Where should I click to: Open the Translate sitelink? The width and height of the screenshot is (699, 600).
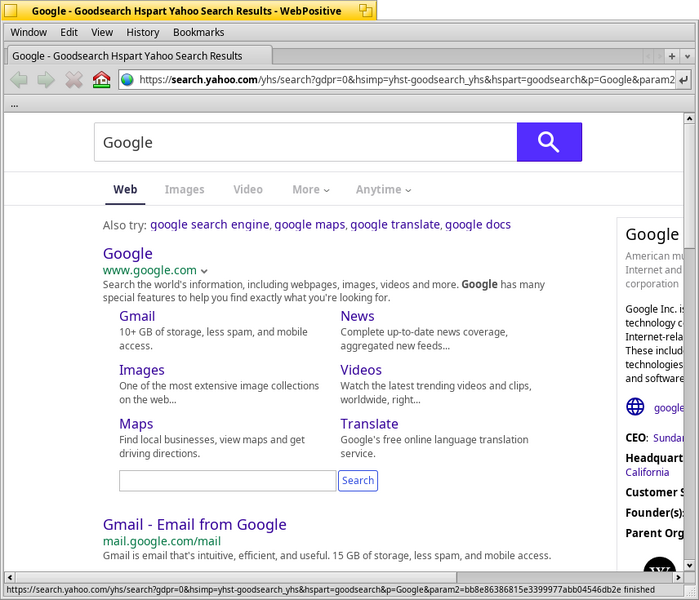(x=370, y=424)
